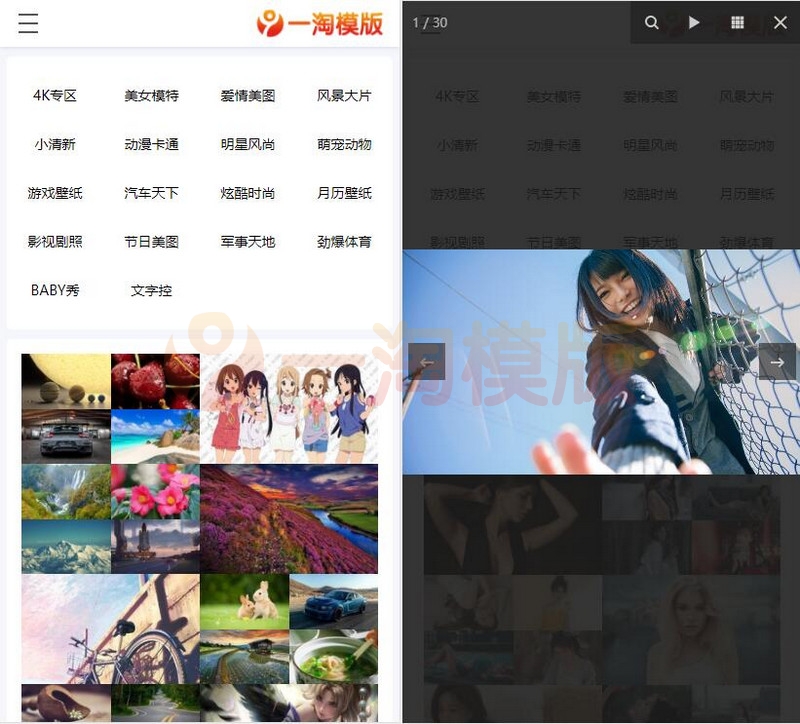The image size is (800, 724).
Task: Click the next image arrow
Action: click(x=775, y=362)
